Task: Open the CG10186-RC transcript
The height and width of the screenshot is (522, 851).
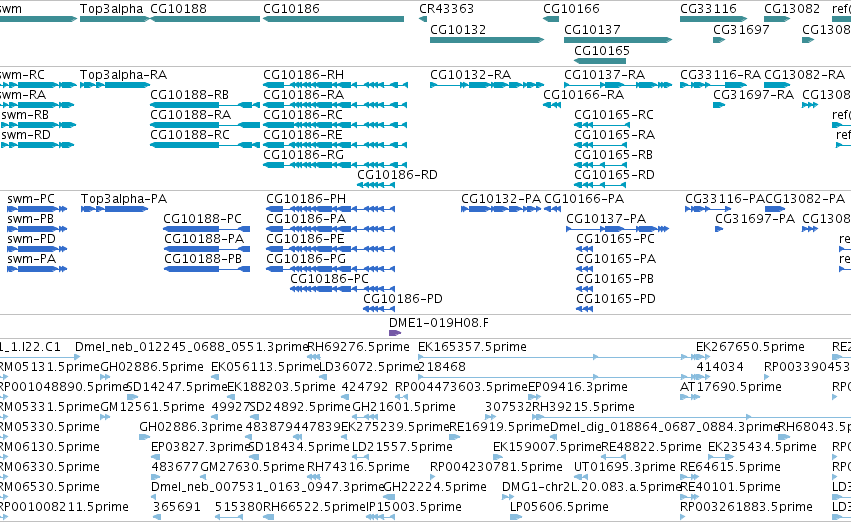Action: pyautogui.click(x=335, y=125)
